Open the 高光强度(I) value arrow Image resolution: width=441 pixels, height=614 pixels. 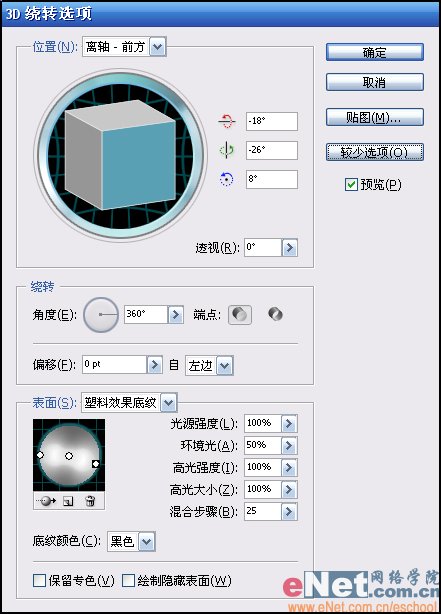pyautogui.click(x=289, y=467)
